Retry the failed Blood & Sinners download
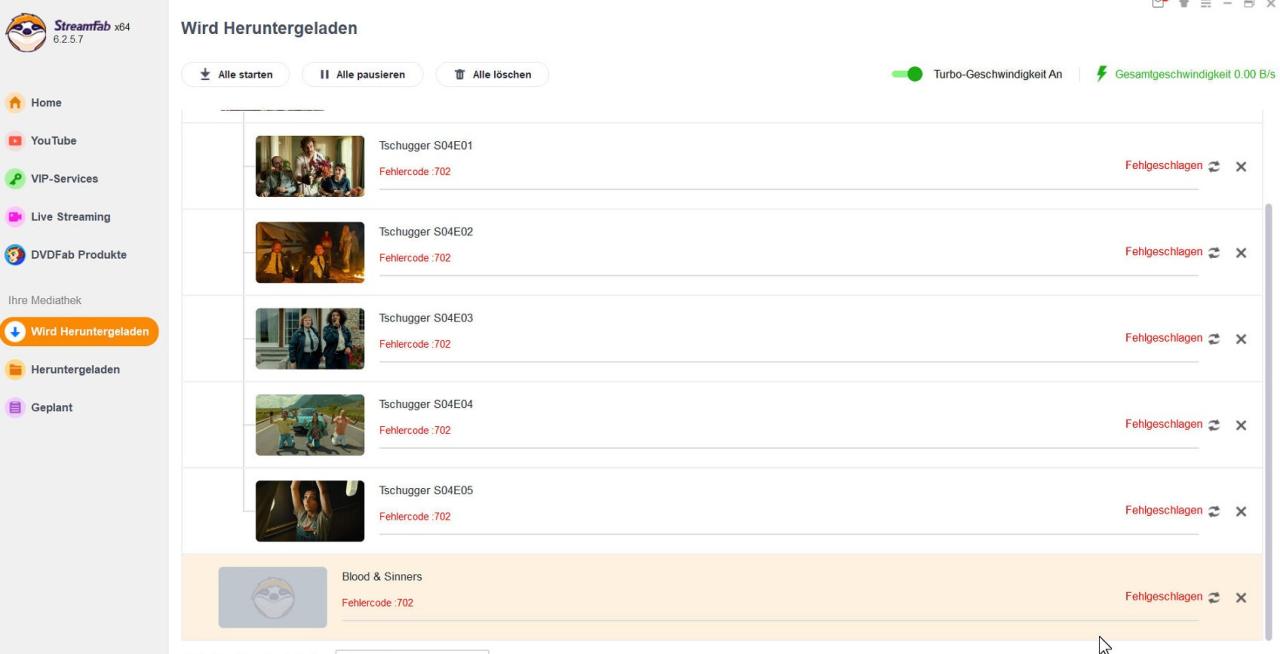The width and height of the screenshot is (1280, 654). (x=1214, y=597)
